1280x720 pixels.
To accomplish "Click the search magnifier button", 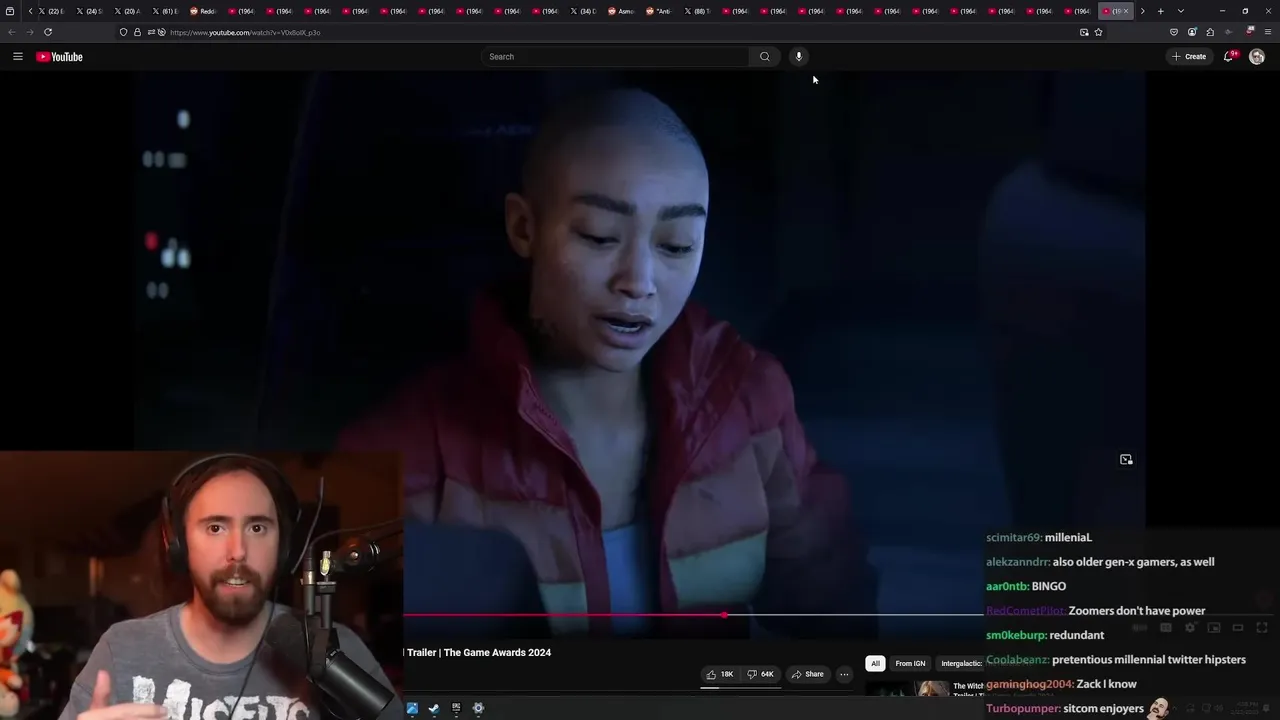I will click(765, 57).
